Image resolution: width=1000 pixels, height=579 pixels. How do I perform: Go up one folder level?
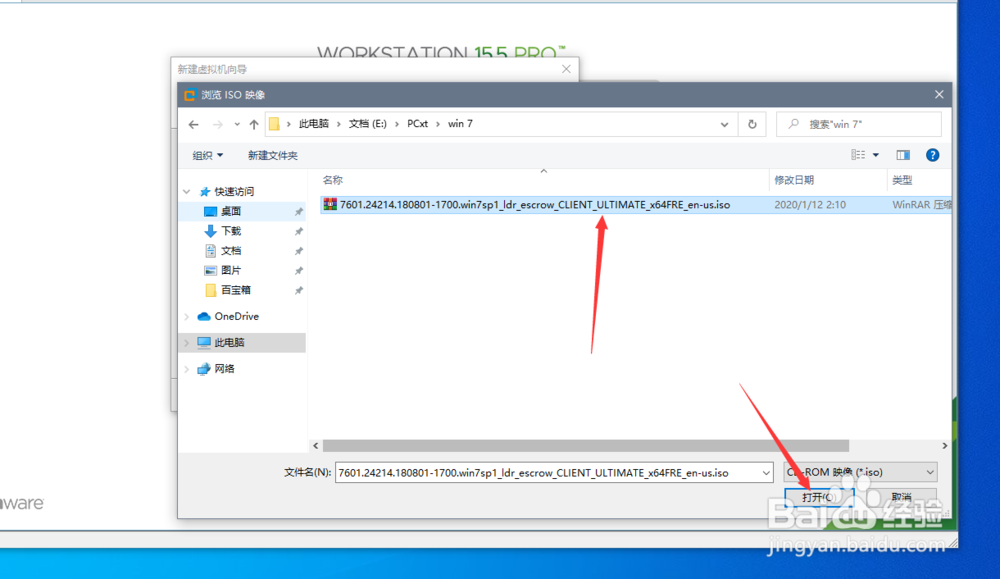254,124
